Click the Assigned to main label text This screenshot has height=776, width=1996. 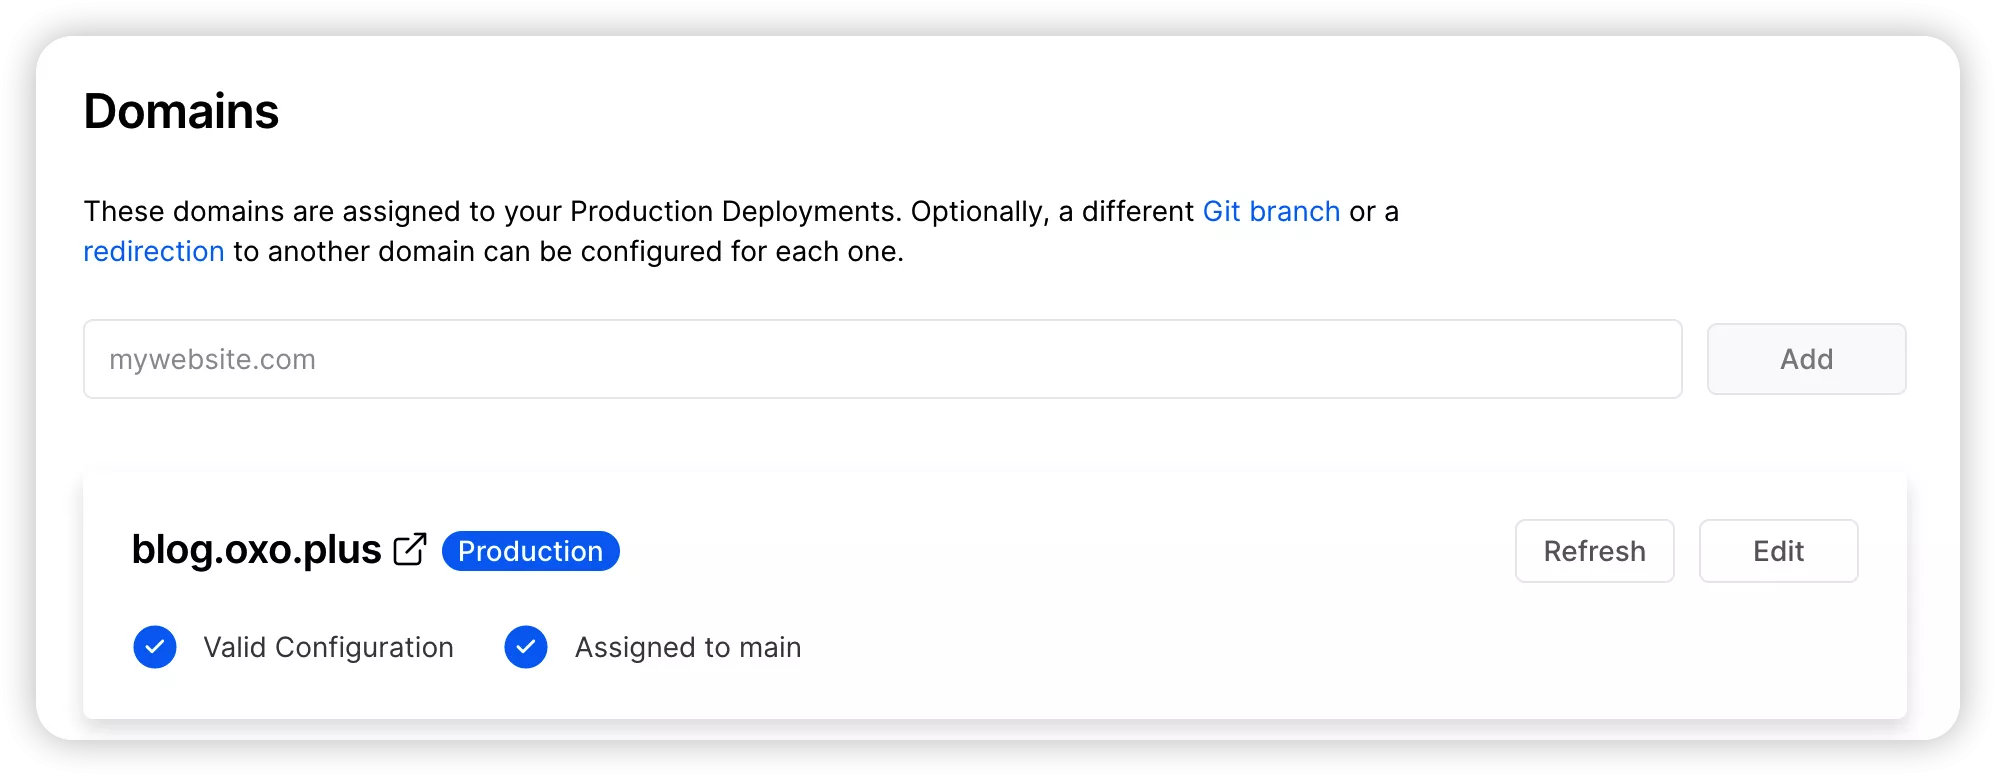pos(687,648)
